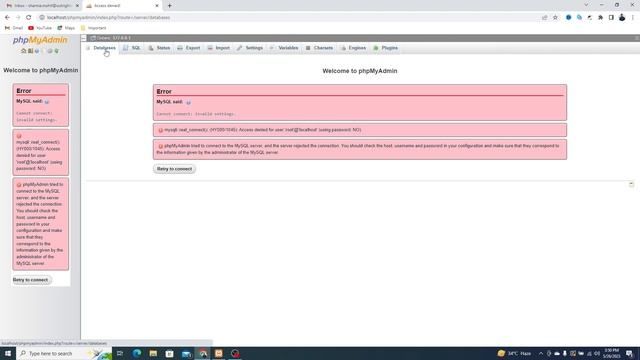The height and width of the screenshot is (360, 640).
Task: Open the Export tab
Action: (x=189, y=48)
